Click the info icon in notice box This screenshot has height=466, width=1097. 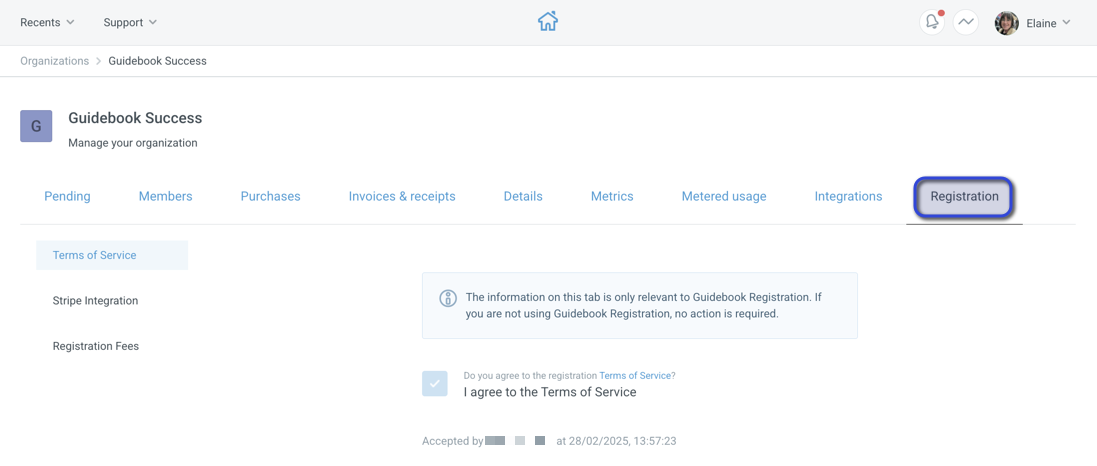tap(448, 298)
